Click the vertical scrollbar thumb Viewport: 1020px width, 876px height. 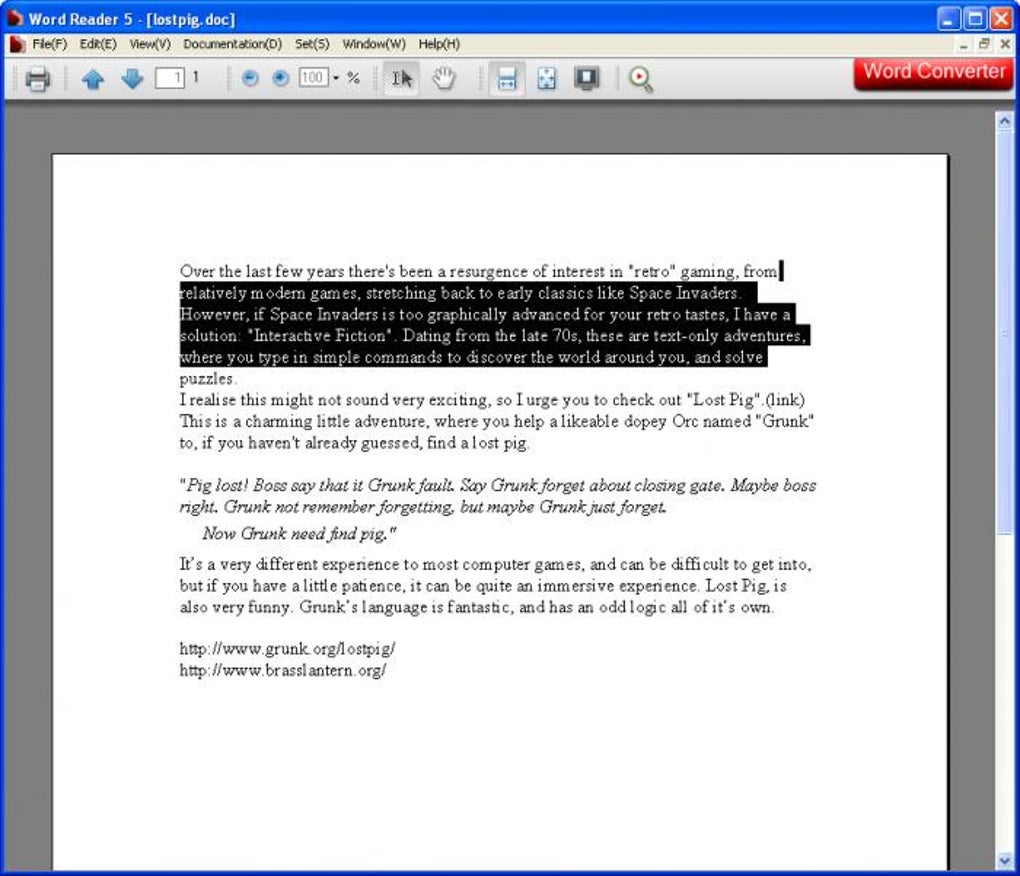1004,332
